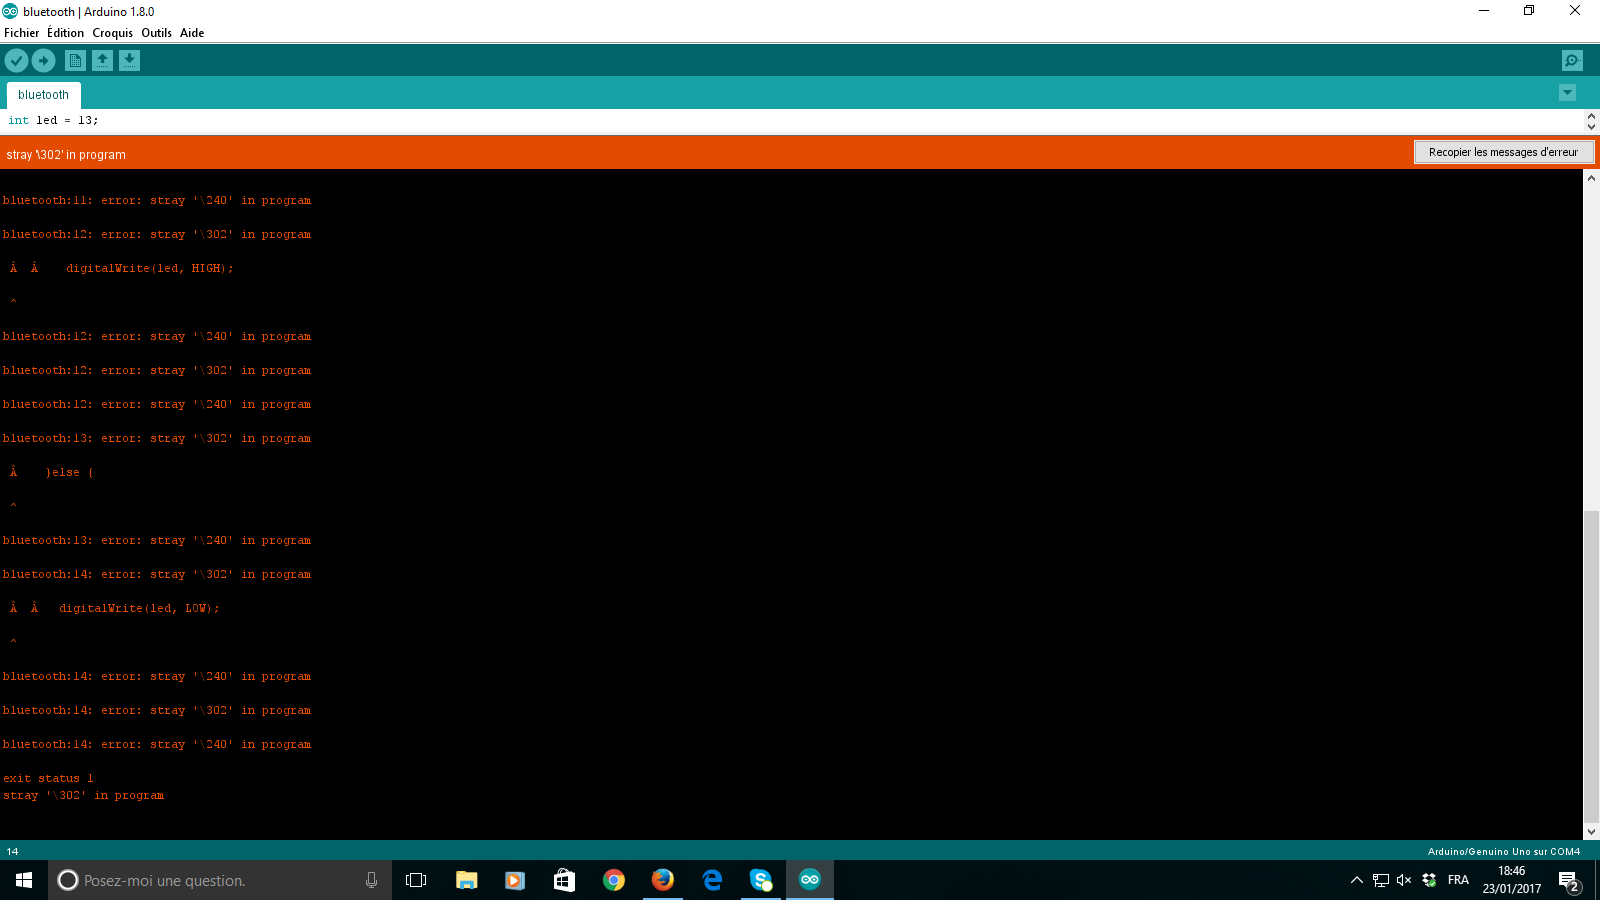The width and height of the screenshot is (1600, 900).
Task: Open Firefox from the taskbar
Action: (662, 880)
